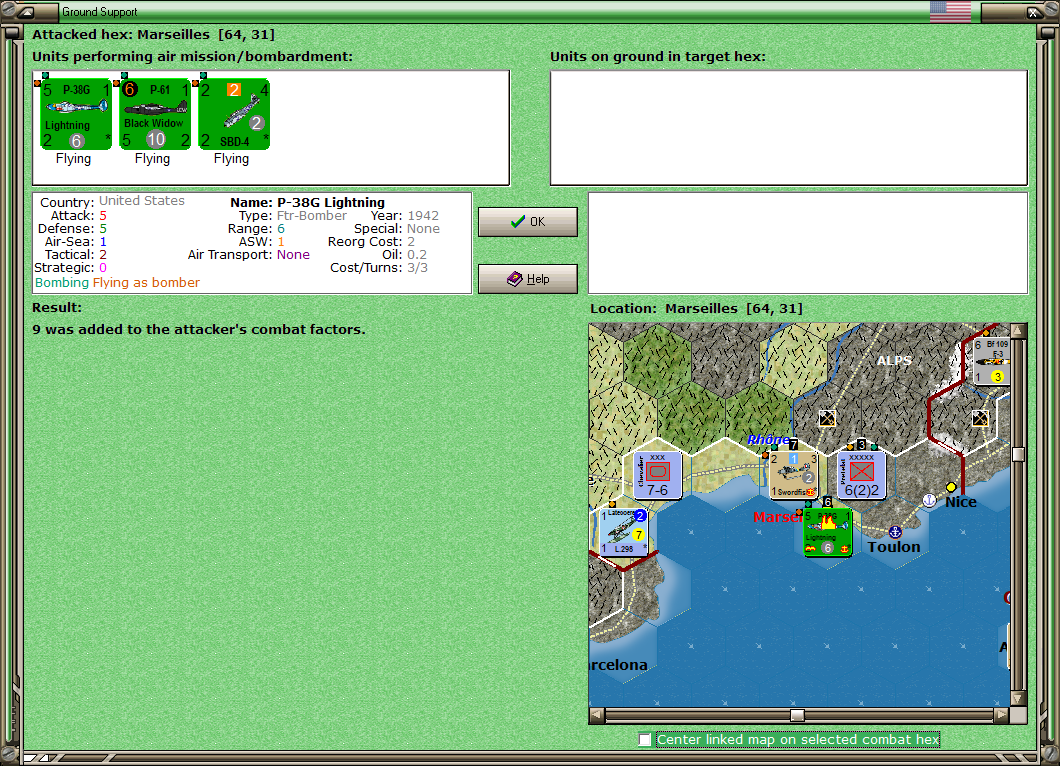Open Help for Ground Support

tap(528, 279)
